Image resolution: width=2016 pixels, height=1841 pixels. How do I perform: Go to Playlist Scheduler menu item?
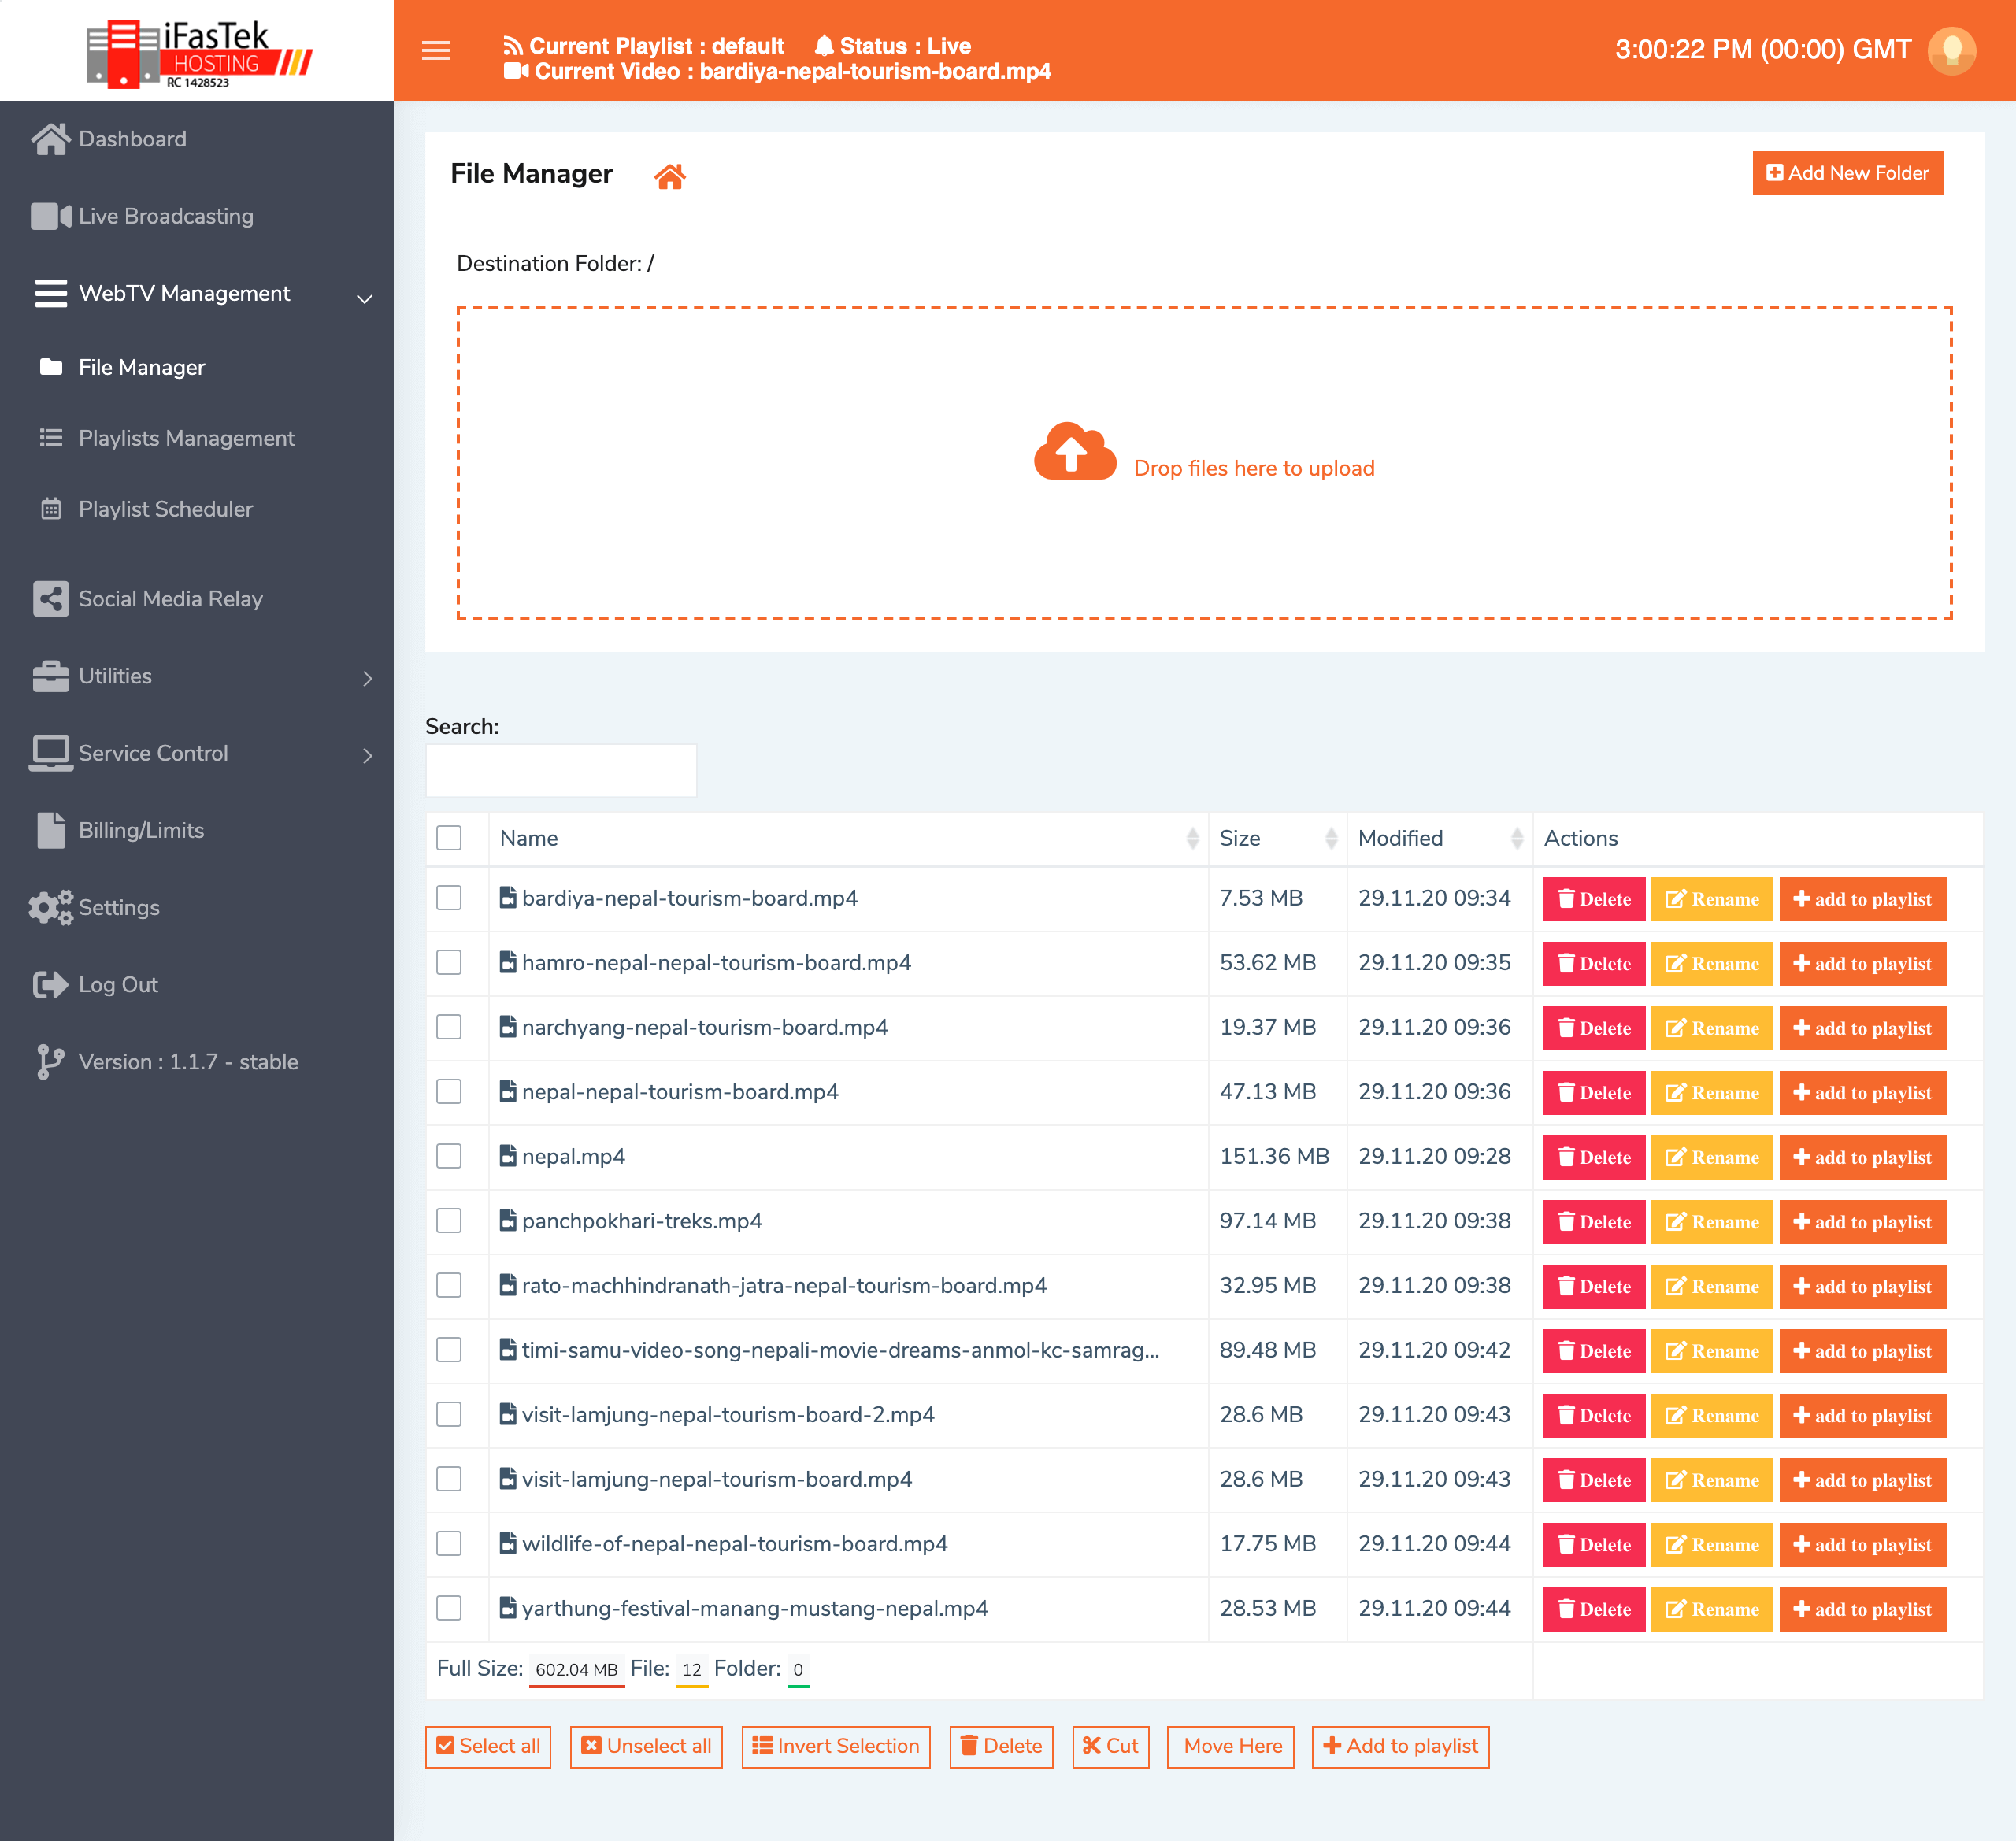(x=165, y=509)
